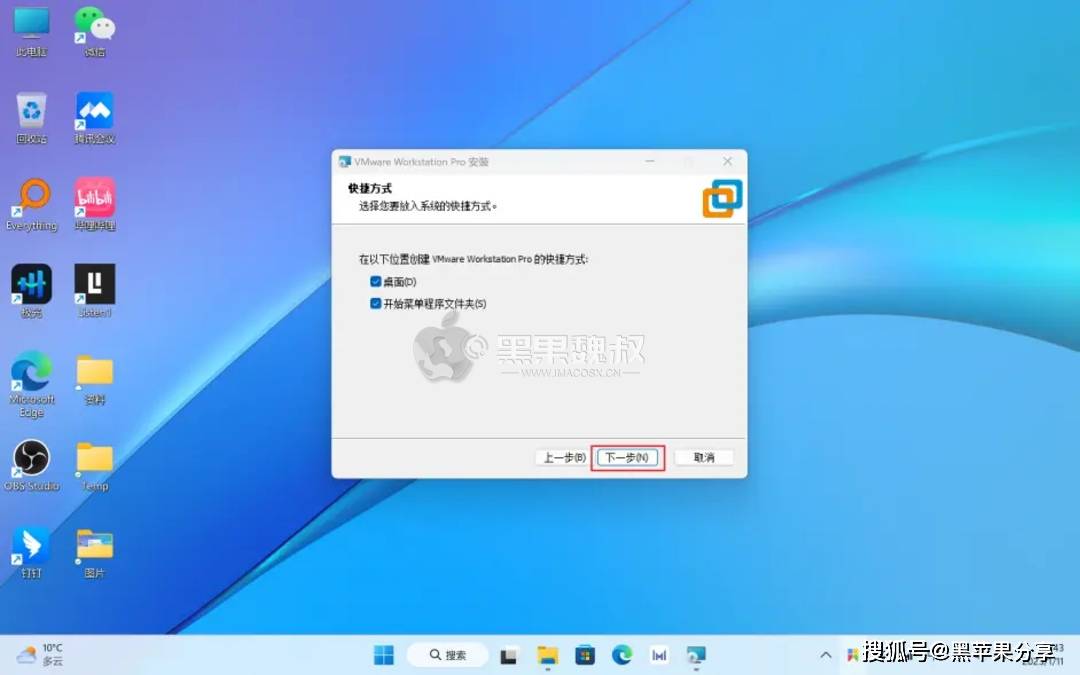The height and width of the screenshot is (675, 1080).
Task: Toggle the 开始菜单程序文件夹(S) checkbox
Action: pyautogui.click(x=375, y=303)
